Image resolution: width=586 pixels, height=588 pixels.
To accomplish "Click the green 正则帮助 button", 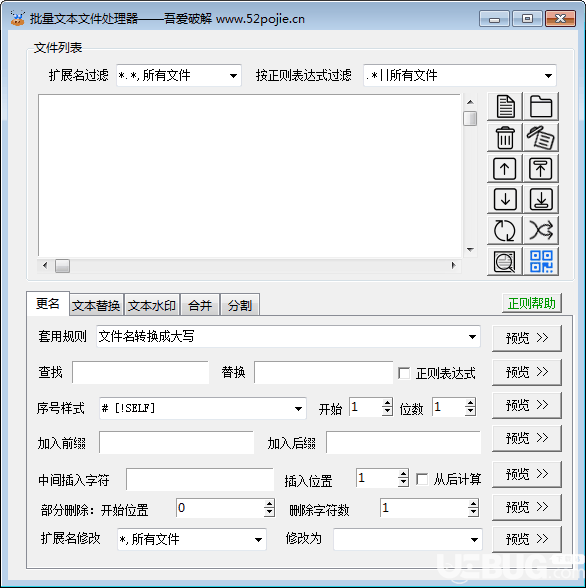I will [x=532, y=303].
